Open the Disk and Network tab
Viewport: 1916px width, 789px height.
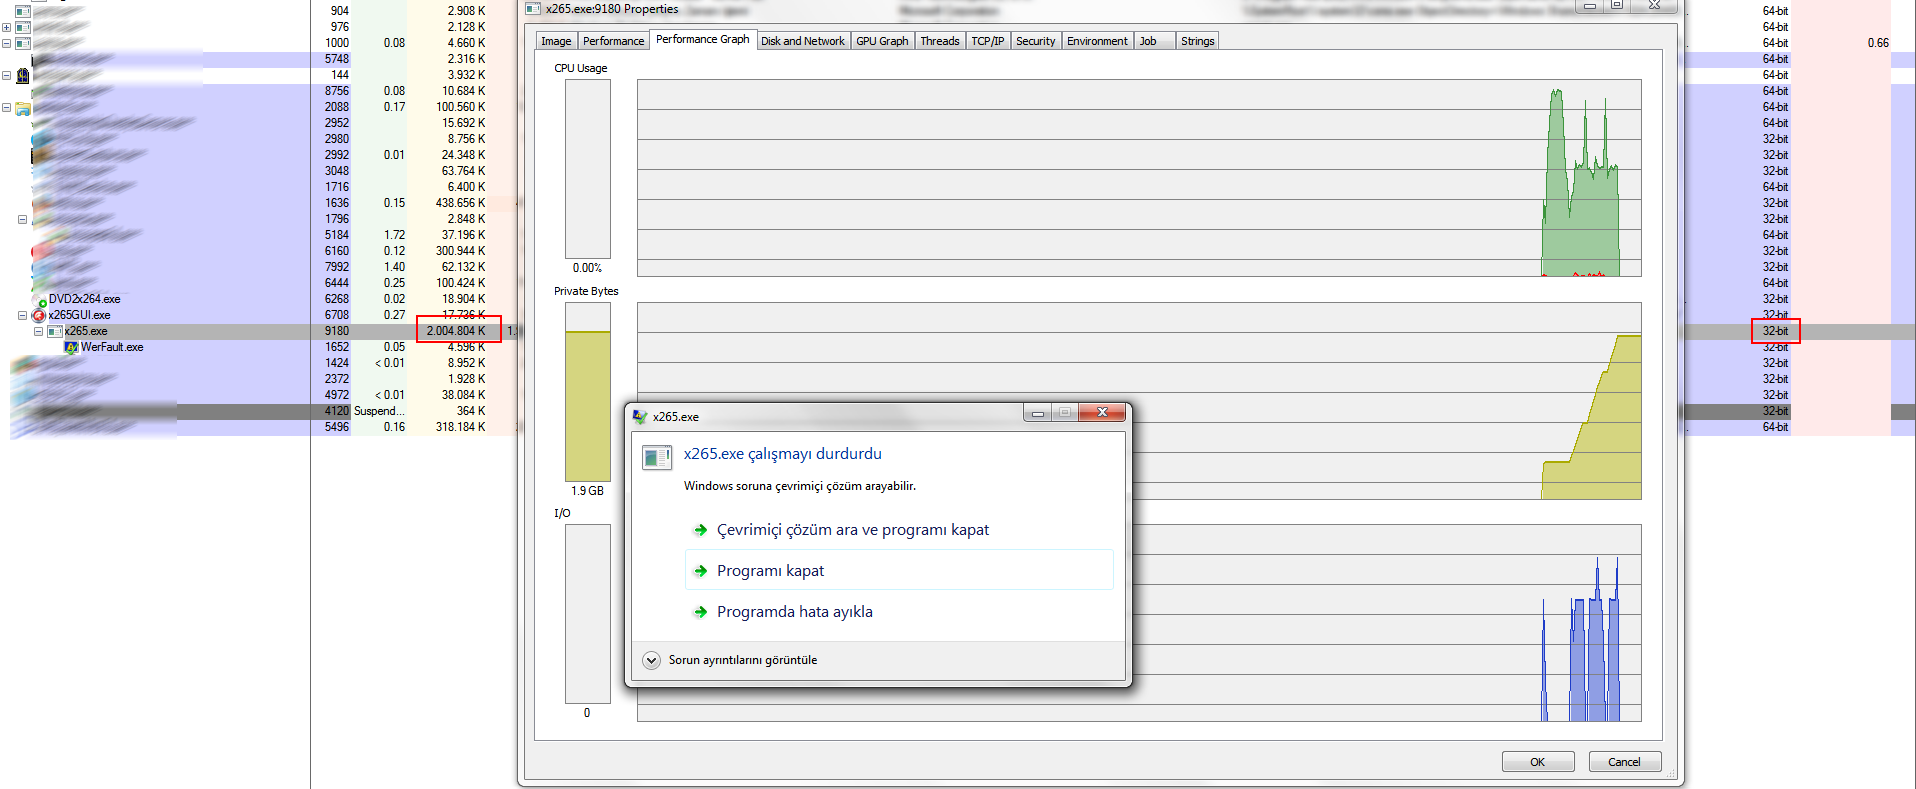point(803,41)
